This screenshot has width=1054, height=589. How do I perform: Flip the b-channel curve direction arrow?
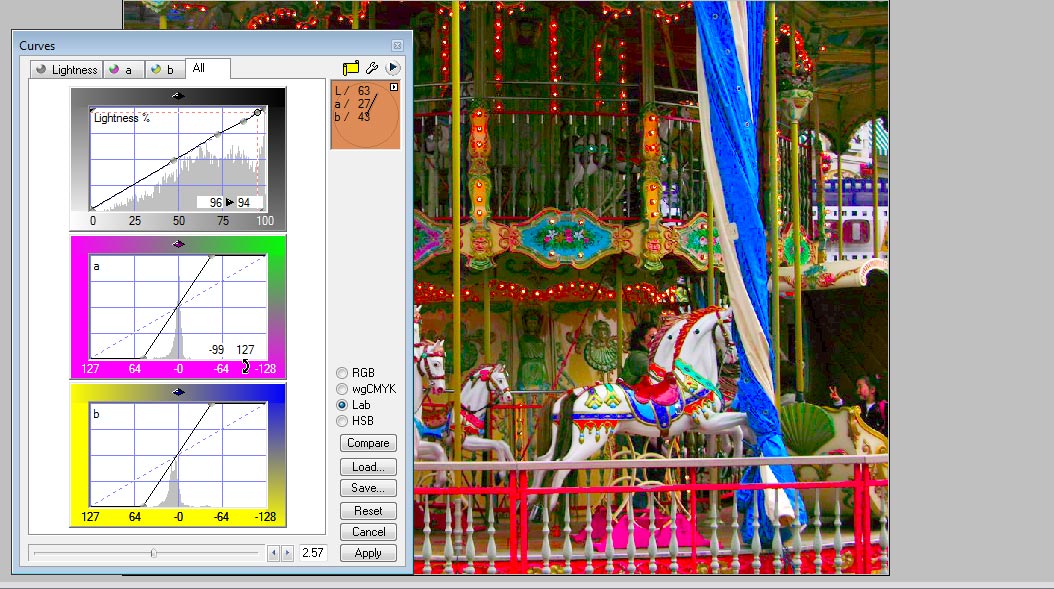pyautogui.click(x=177, y=392)
